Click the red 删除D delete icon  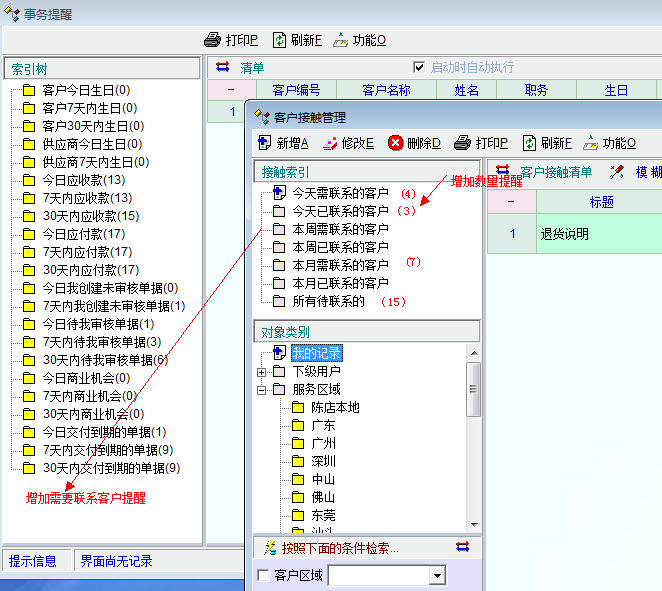point(396,143)
